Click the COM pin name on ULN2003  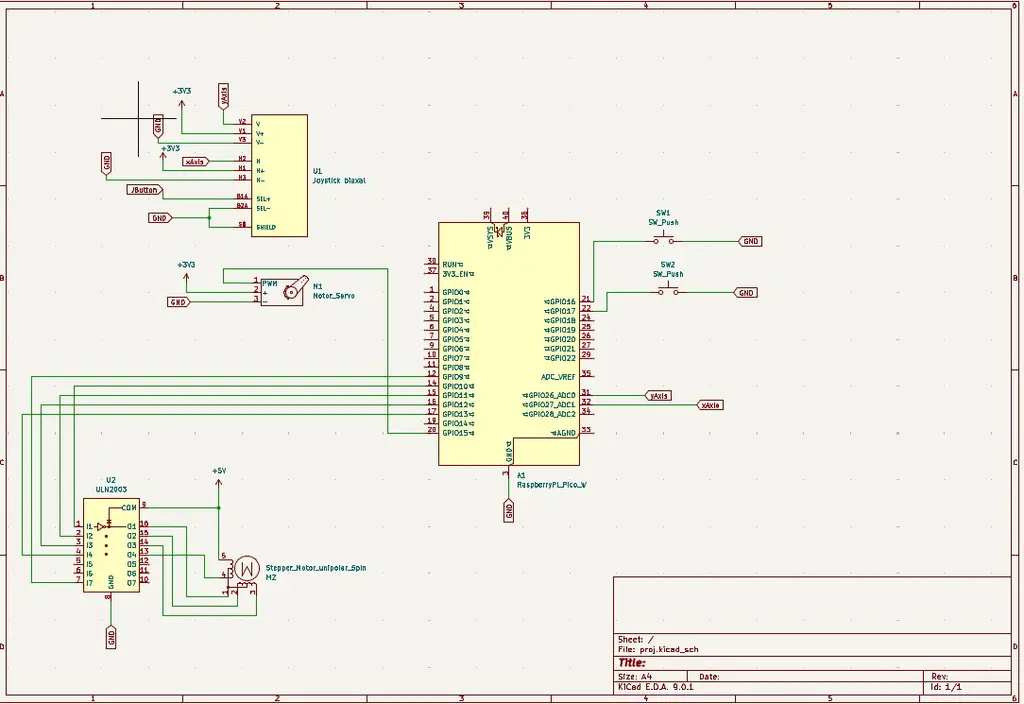[x=129, y=507]
